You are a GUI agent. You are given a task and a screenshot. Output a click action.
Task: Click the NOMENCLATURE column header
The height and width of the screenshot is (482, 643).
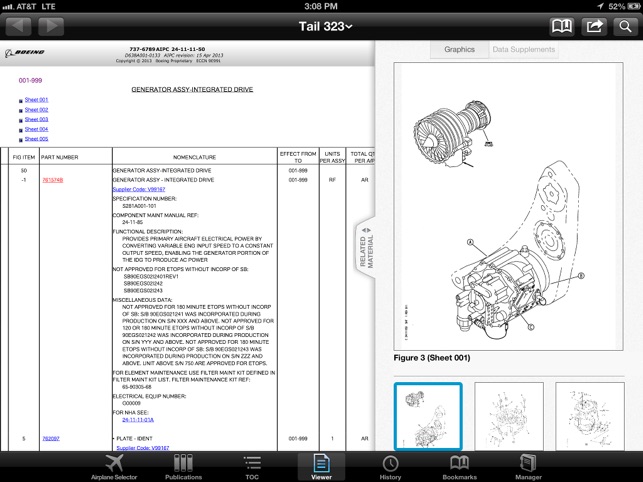[x=194, y=157]
